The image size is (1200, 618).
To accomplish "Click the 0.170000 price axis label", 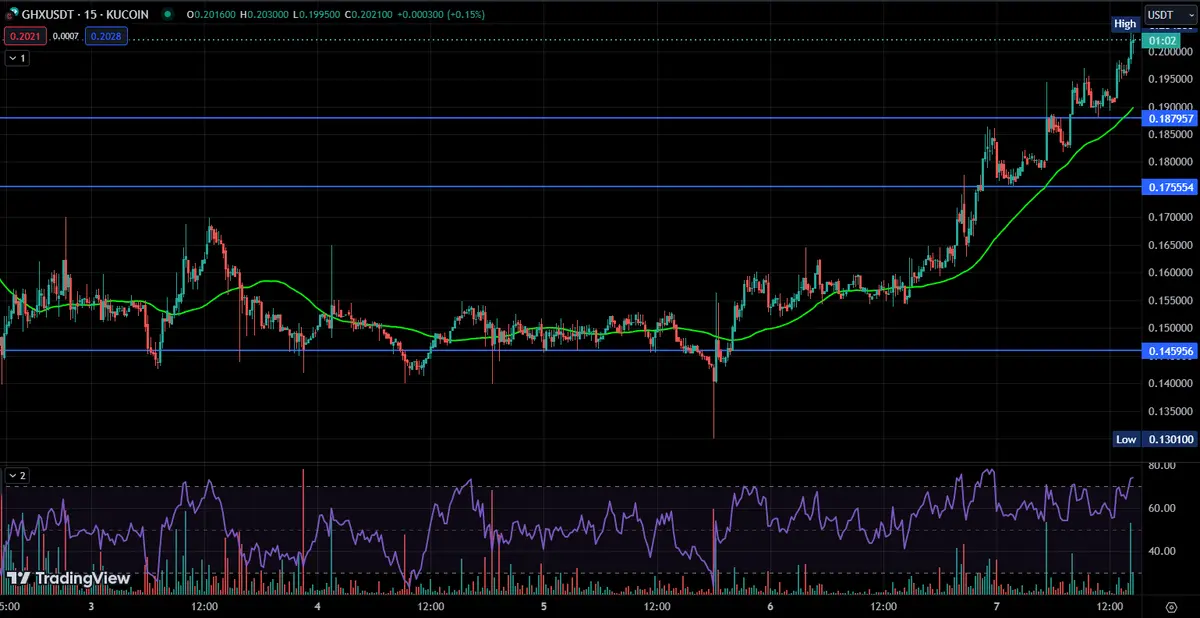I will click(x=1169, y=217).
